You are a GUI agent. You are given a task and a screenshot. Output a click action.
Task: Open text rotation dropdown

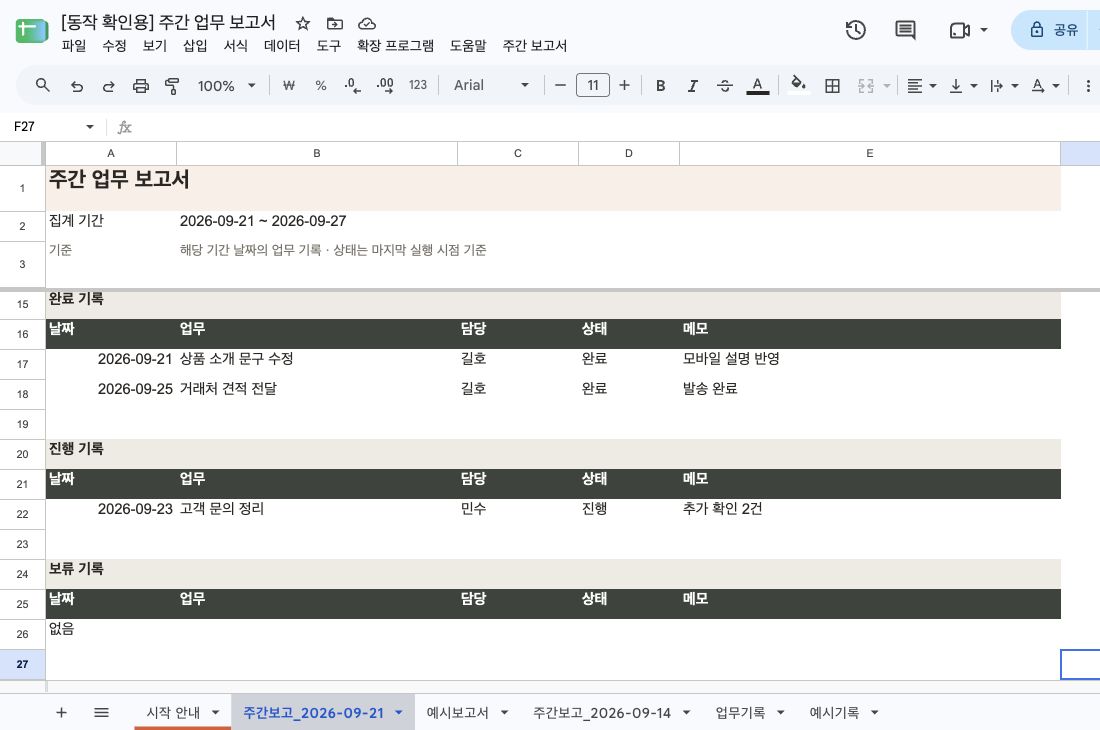(1045, 86)
